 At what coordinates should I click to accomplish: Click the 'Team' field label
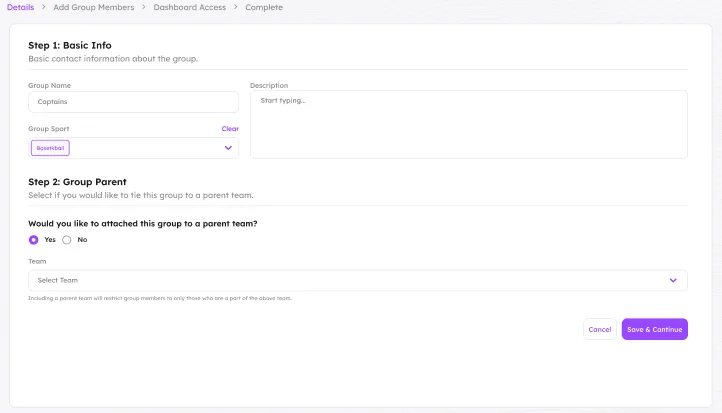pyautogui.click(x=37, y=261)
